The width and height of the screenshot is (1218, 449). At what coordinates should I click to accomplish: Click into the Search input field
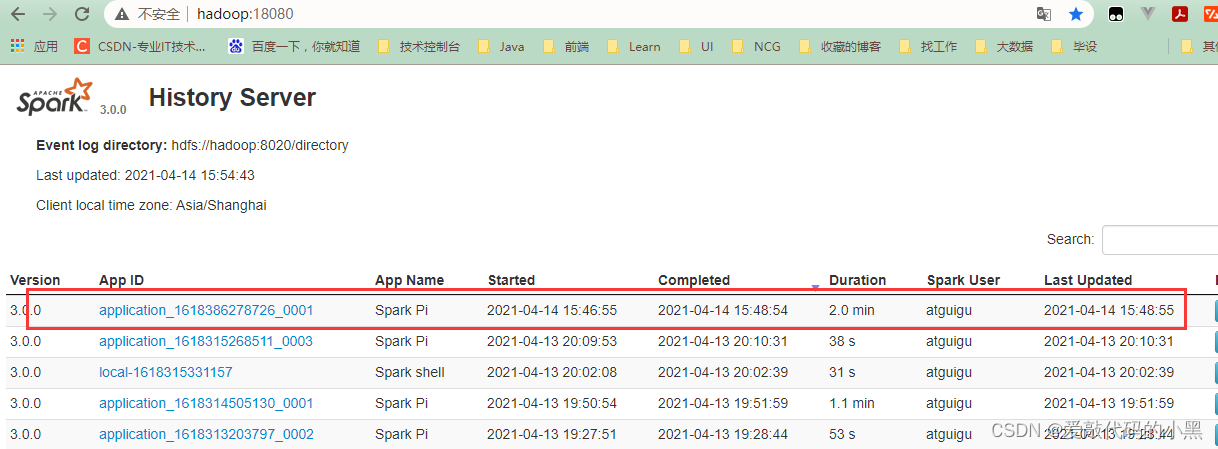(1160, 240)
